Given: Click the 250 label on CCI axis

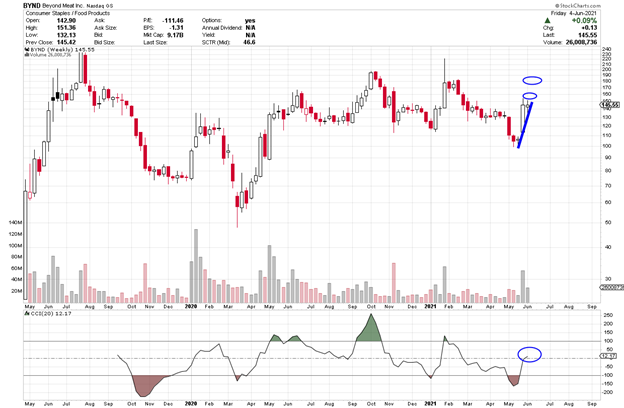Looking at the screenshot, I should (608, 315).
